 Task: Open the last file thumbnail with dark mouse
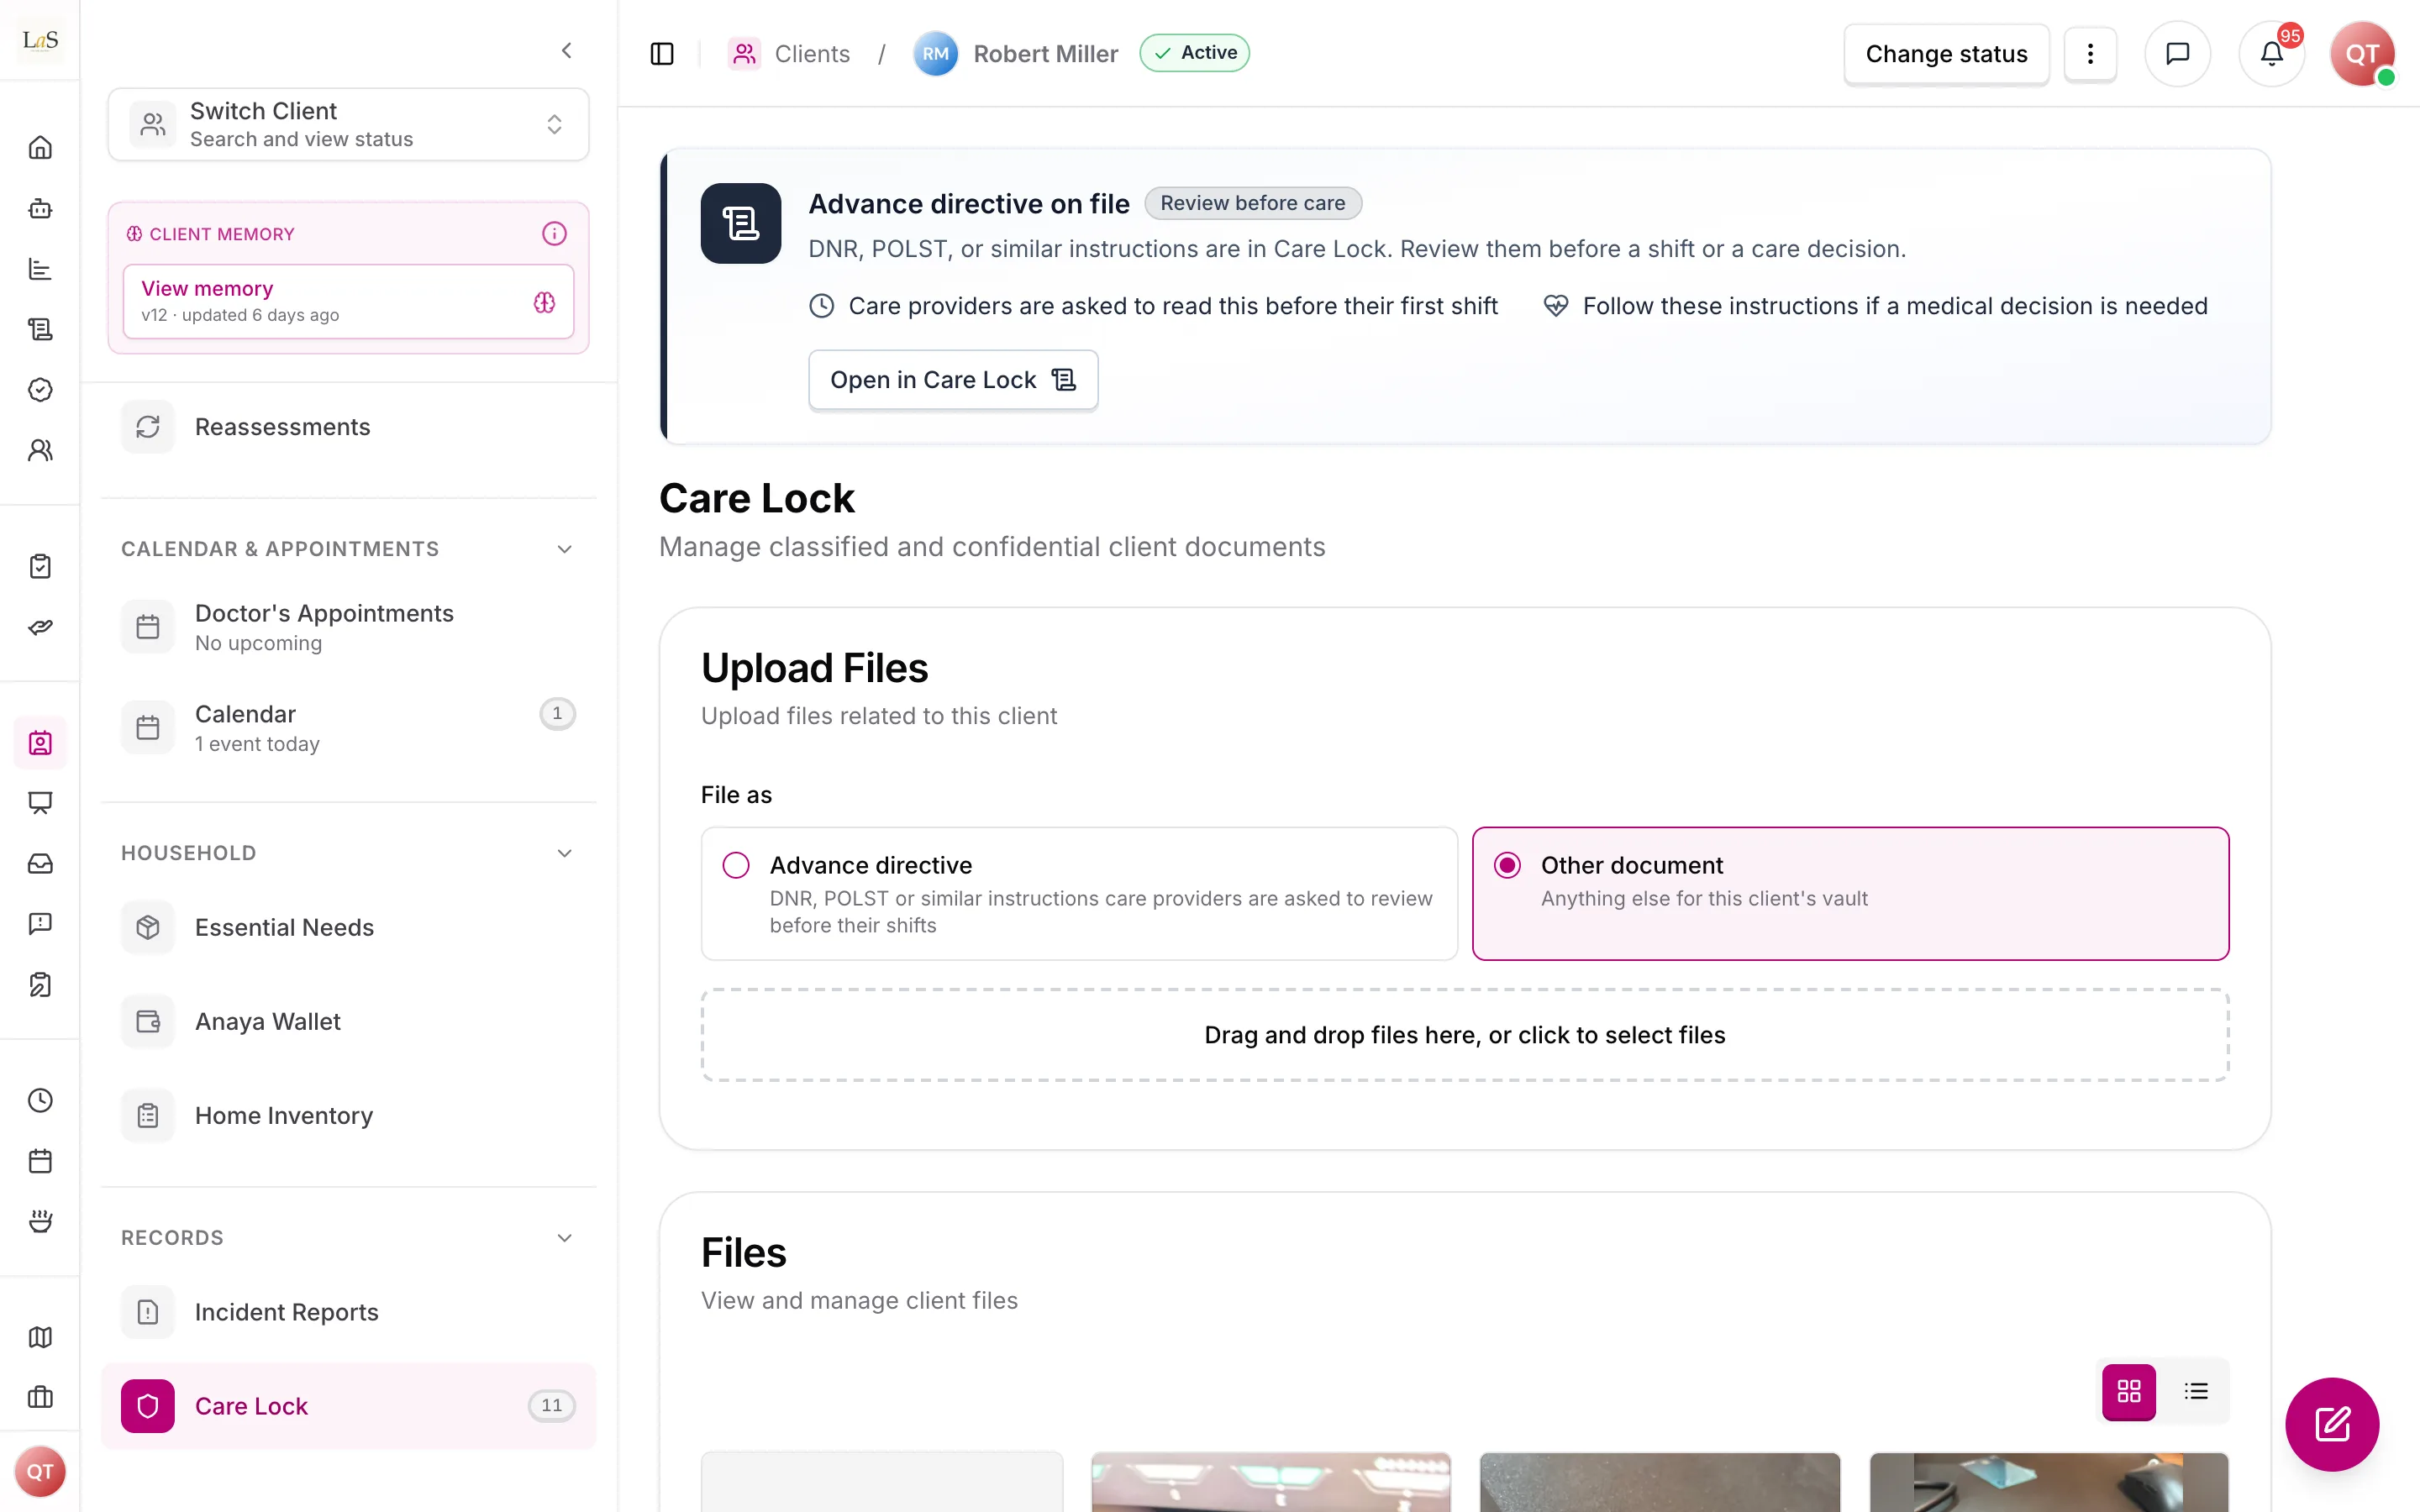tap(2048, 1482)
